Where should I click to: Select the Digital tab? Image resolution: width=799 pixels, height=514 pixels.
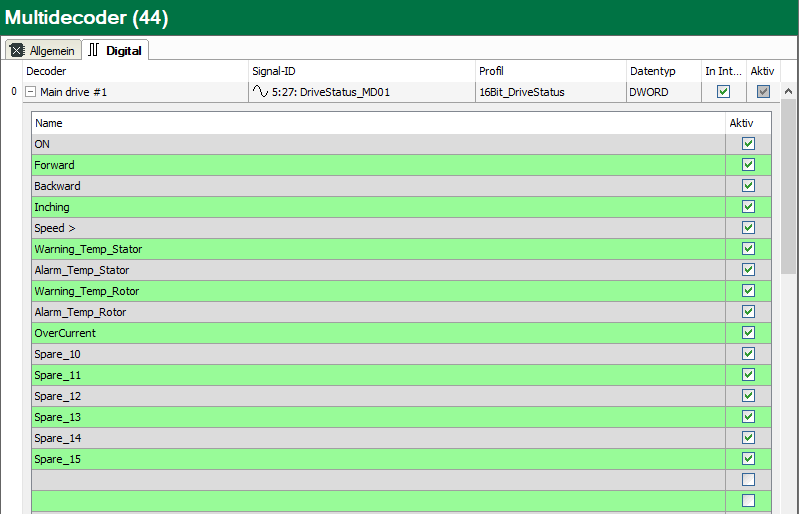116,50
